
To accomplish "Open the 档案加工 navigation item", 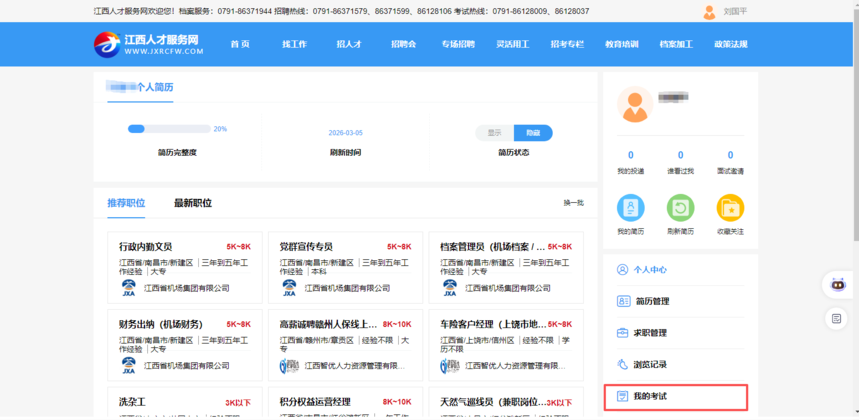I will 677,44.
